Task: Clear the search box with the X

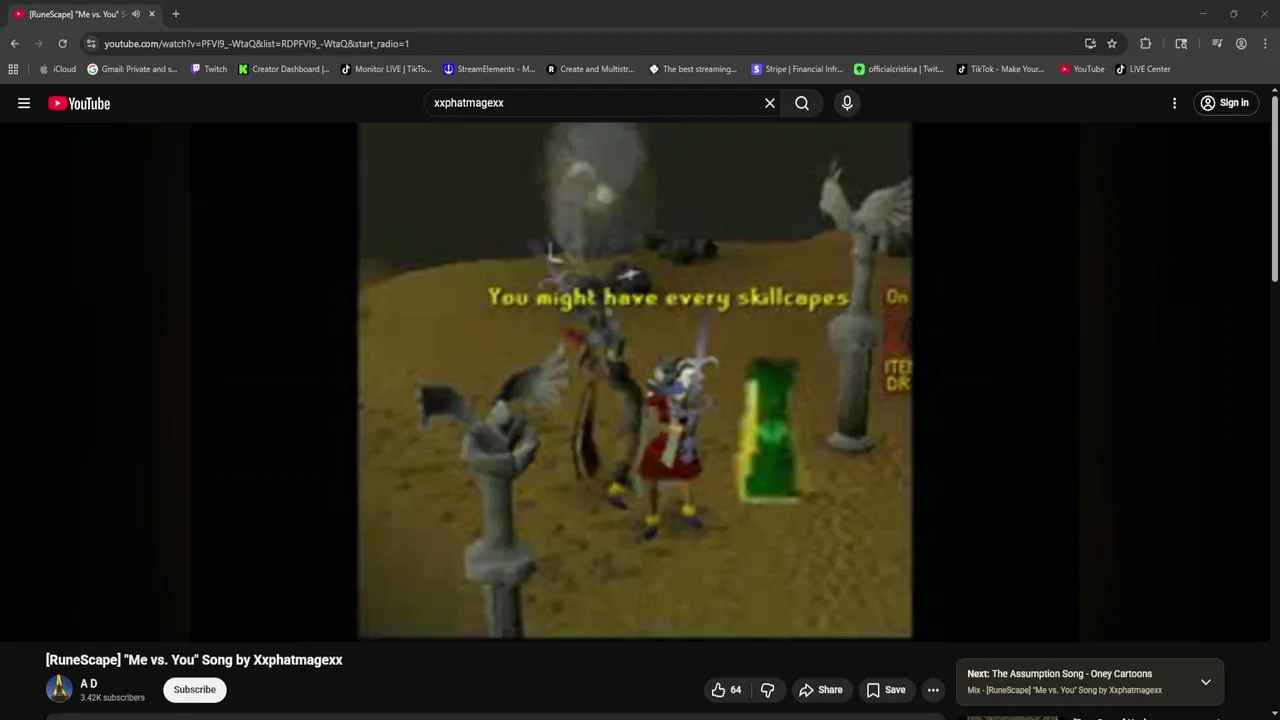Action: 770,103
